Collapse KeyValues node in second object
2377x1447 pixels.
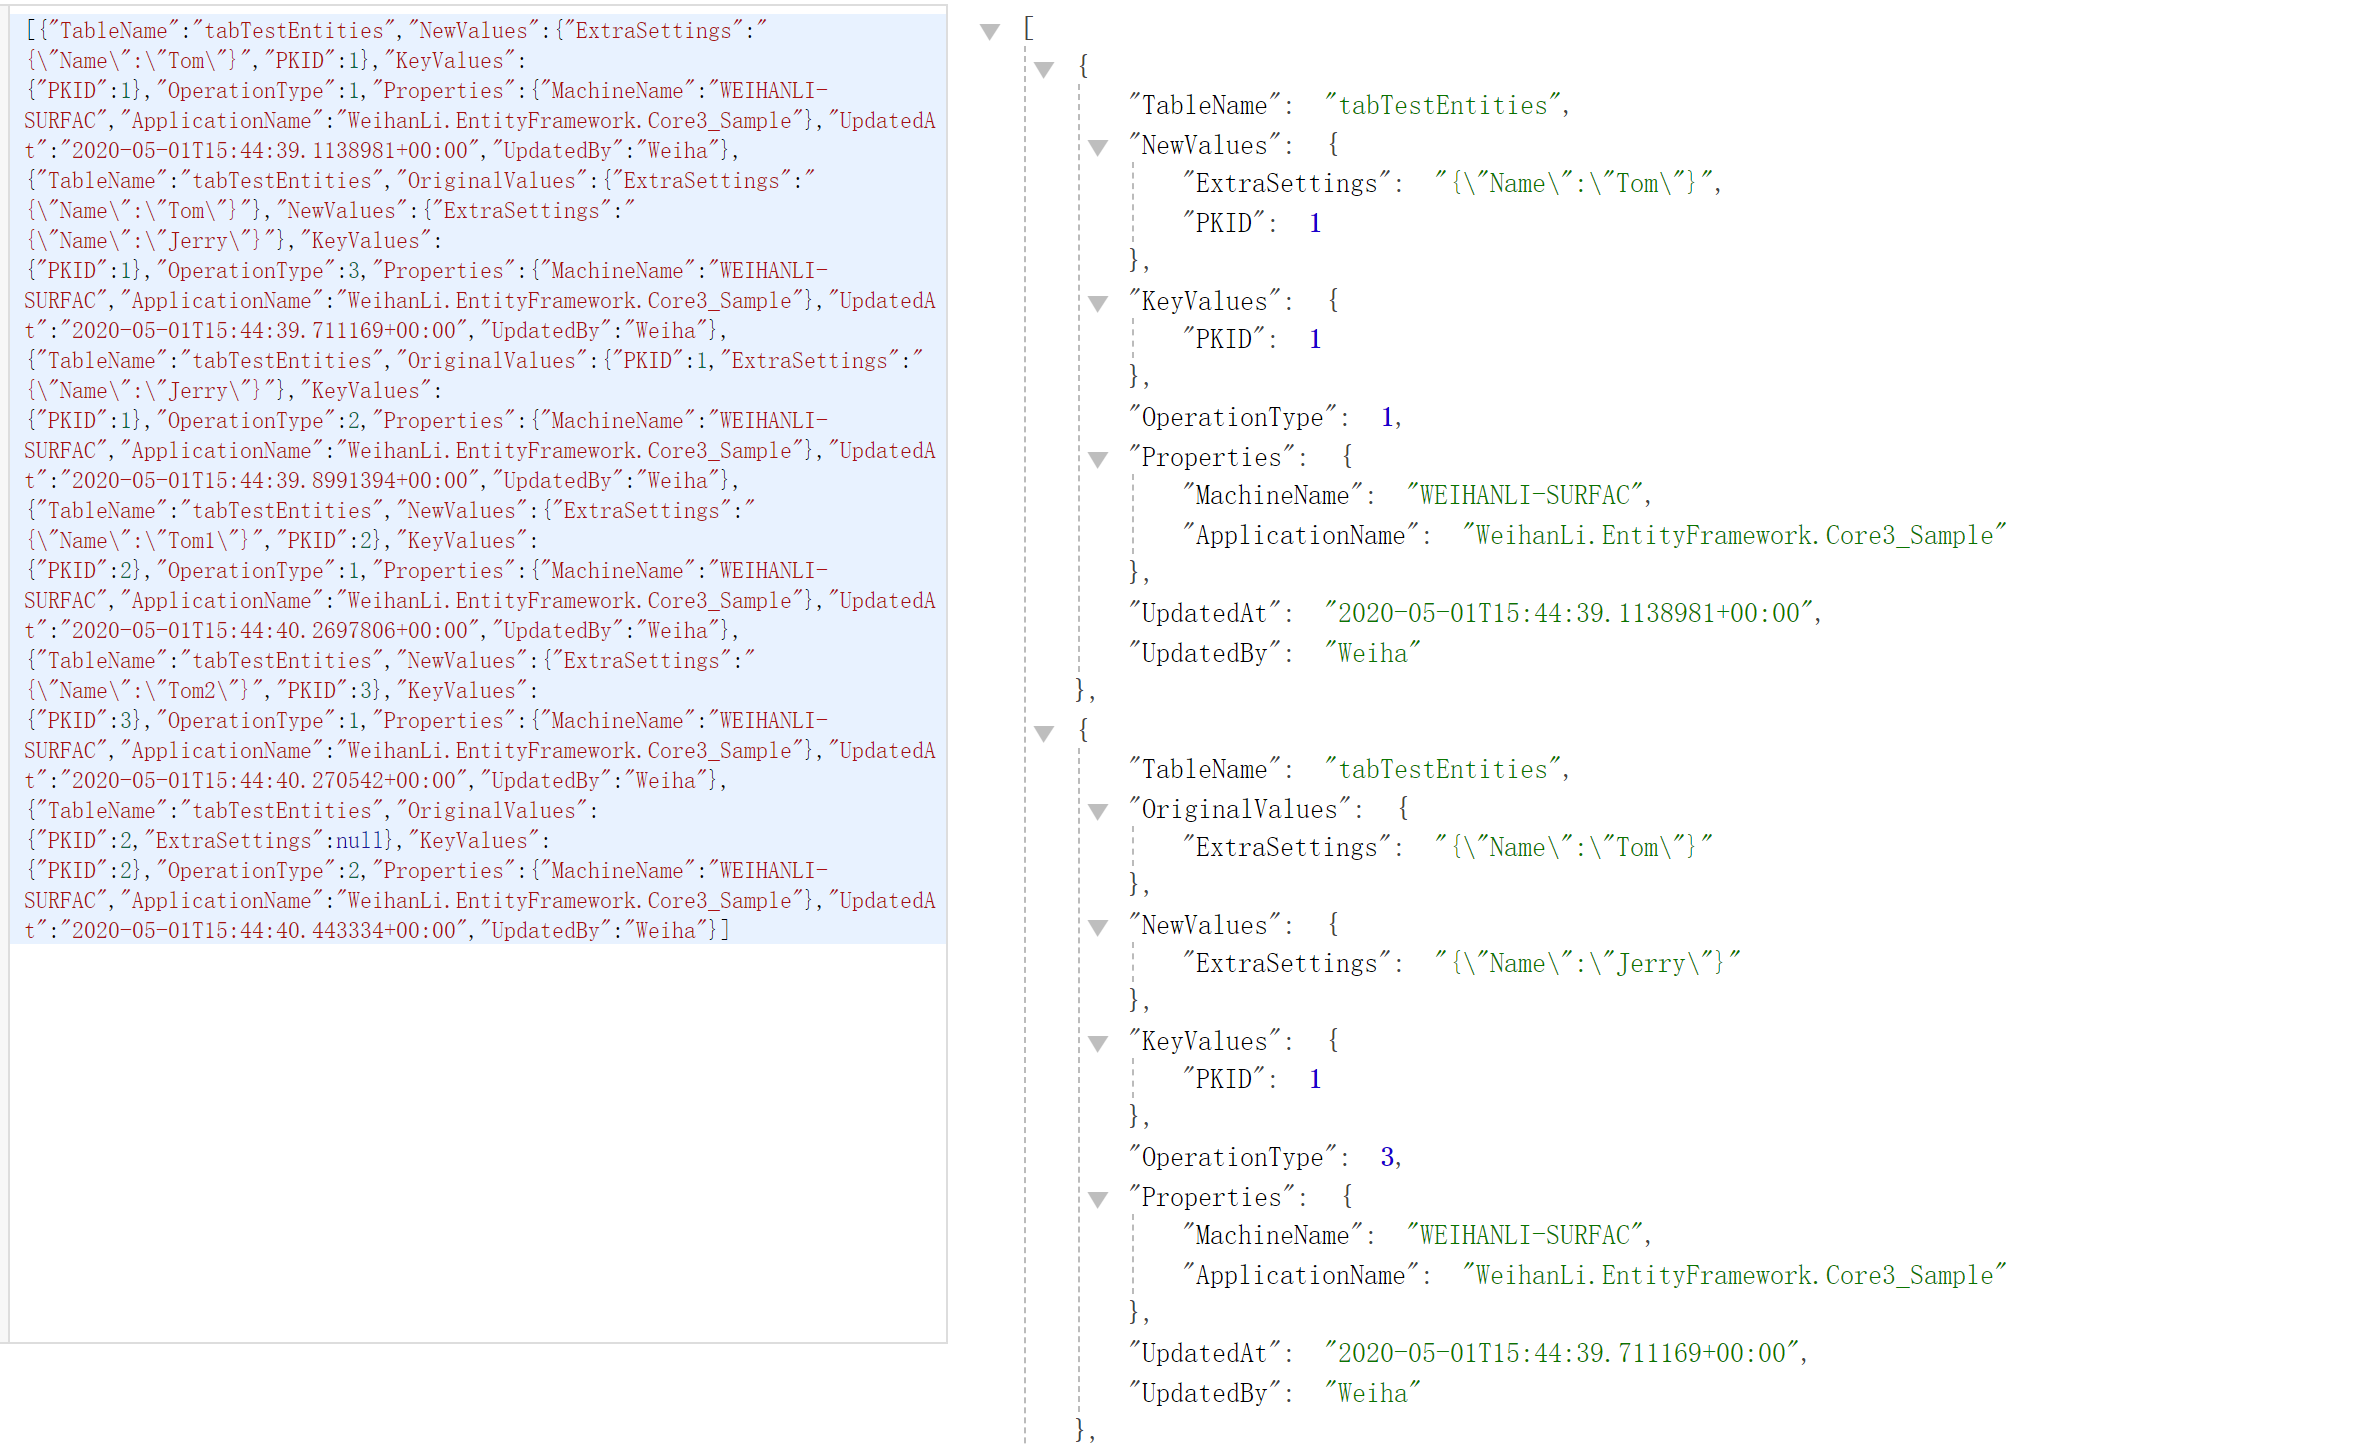pos(1098,1043)
